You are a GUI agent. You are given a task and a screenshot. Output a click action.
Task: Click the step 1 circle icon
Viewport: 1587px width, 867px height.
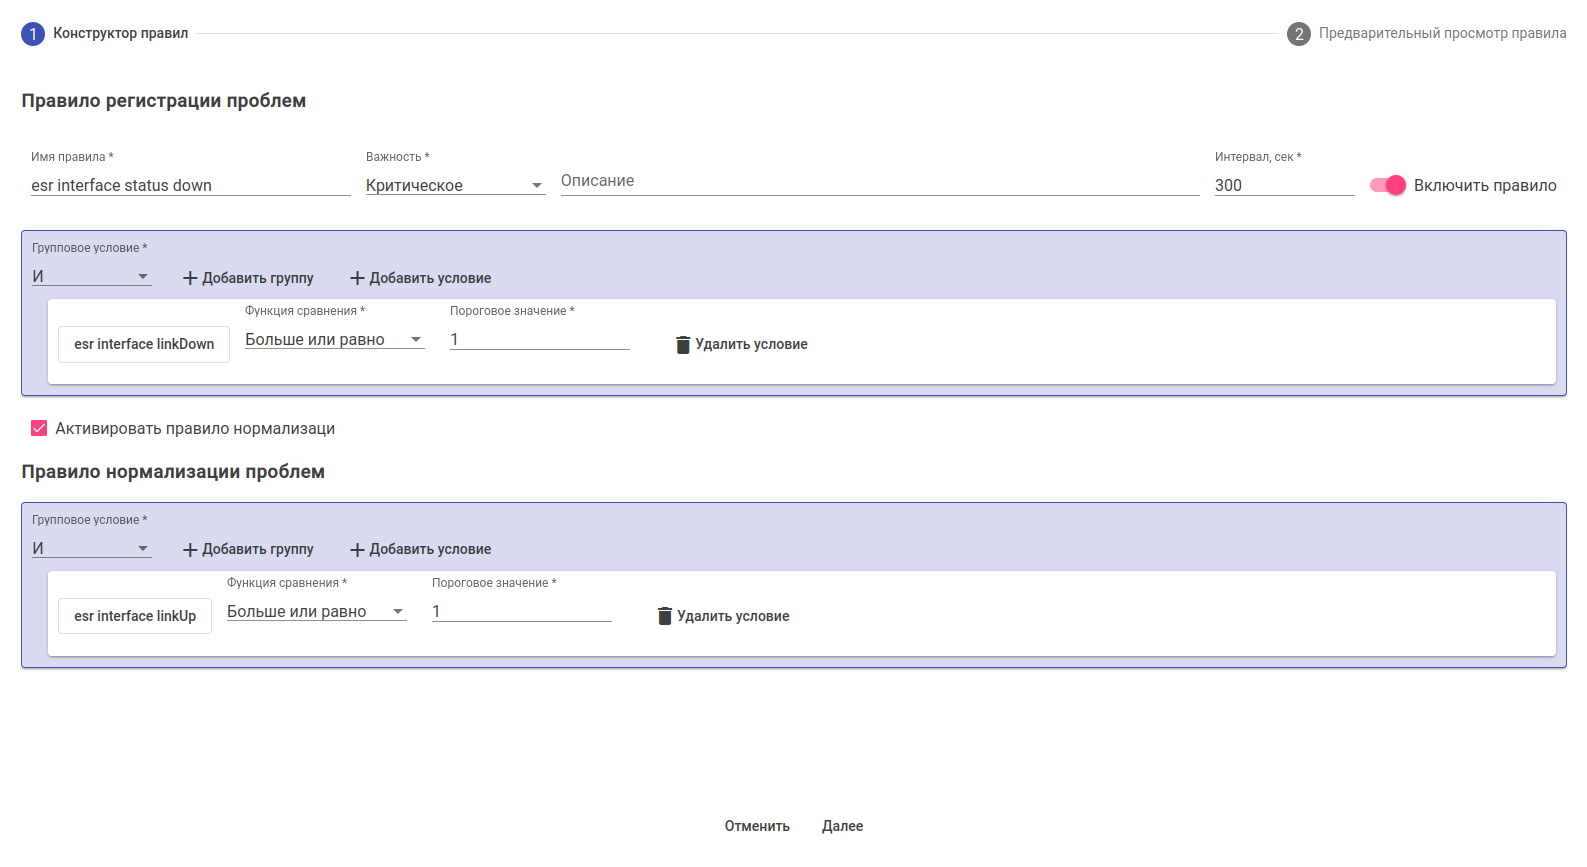pyautogui.click(x=33, y=34)
